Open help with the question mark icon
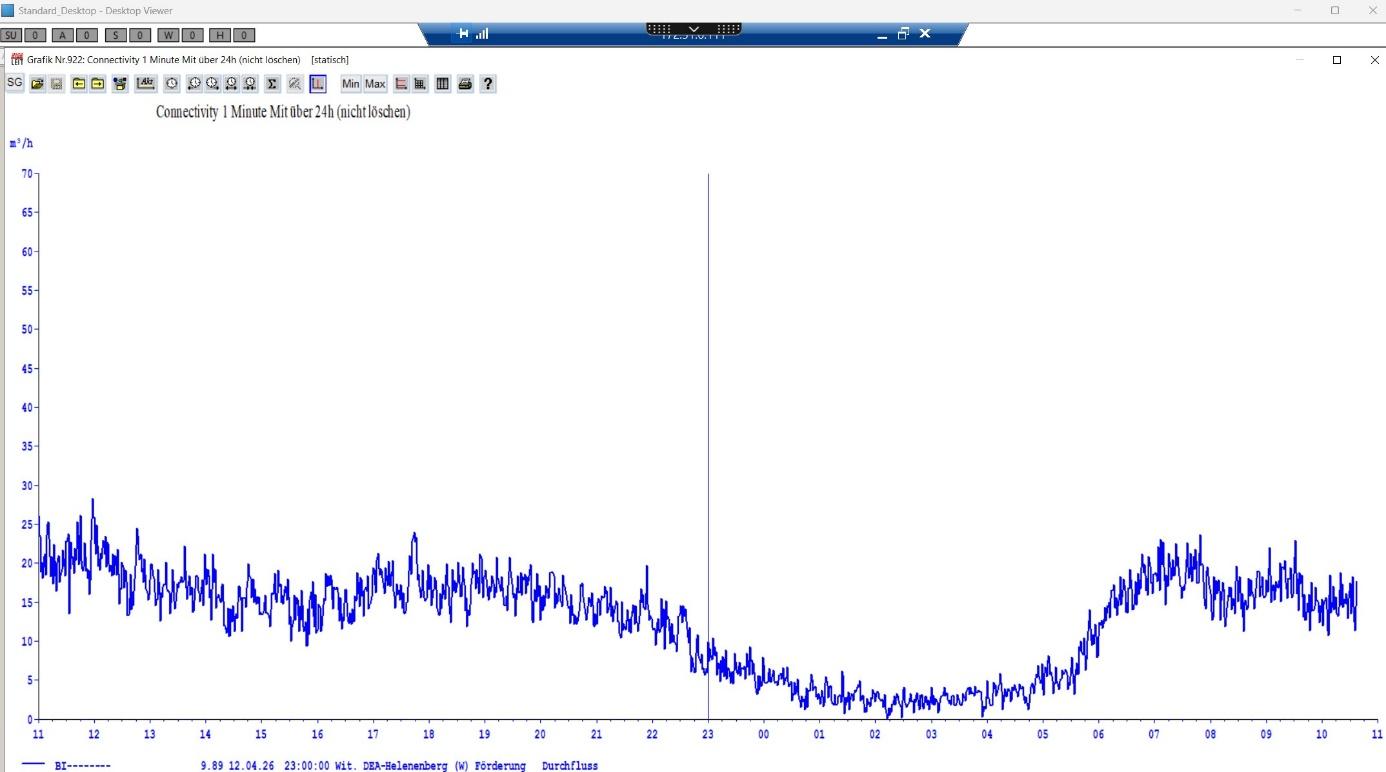Viewport: 1386px width, 772px height. pyautogui.click(x=487, y=84)
